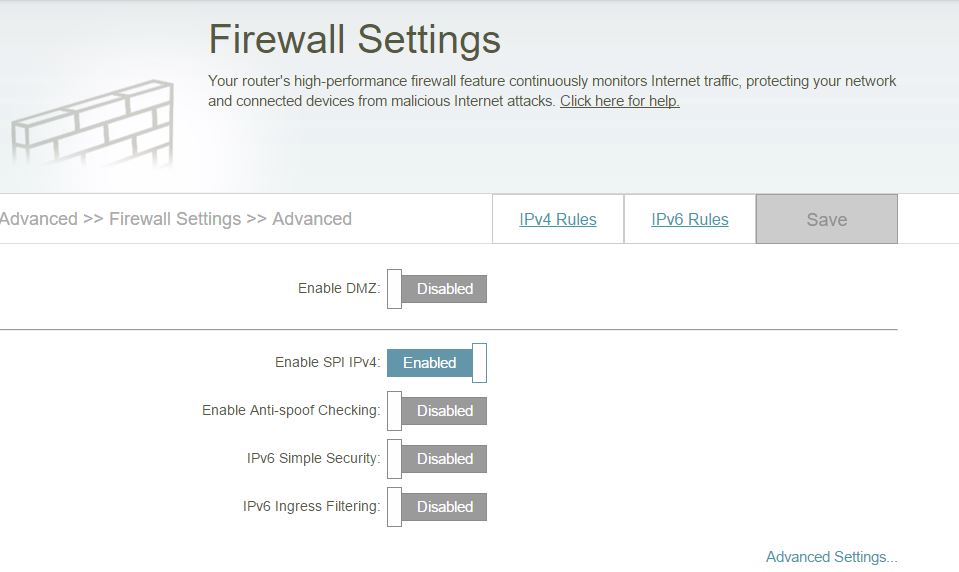Click the Firewall Settings page heading

point(354,40)
